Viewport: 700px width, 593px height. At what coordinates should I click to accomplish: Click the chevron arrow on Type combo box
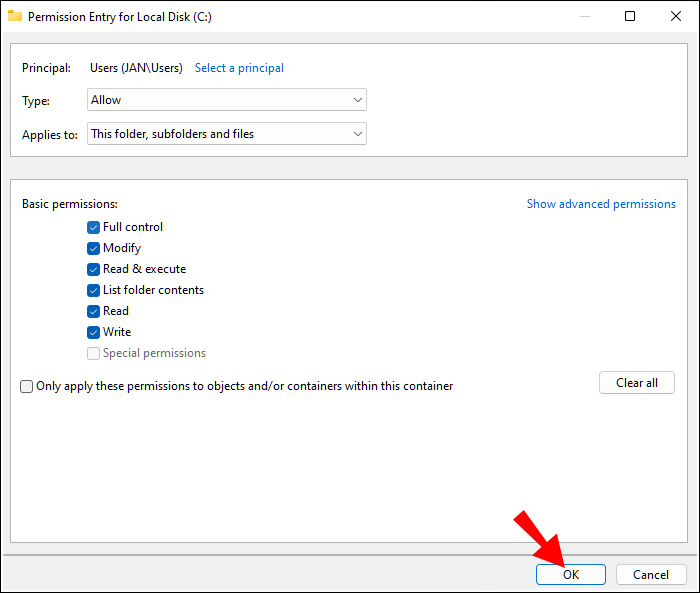point(358,100)
